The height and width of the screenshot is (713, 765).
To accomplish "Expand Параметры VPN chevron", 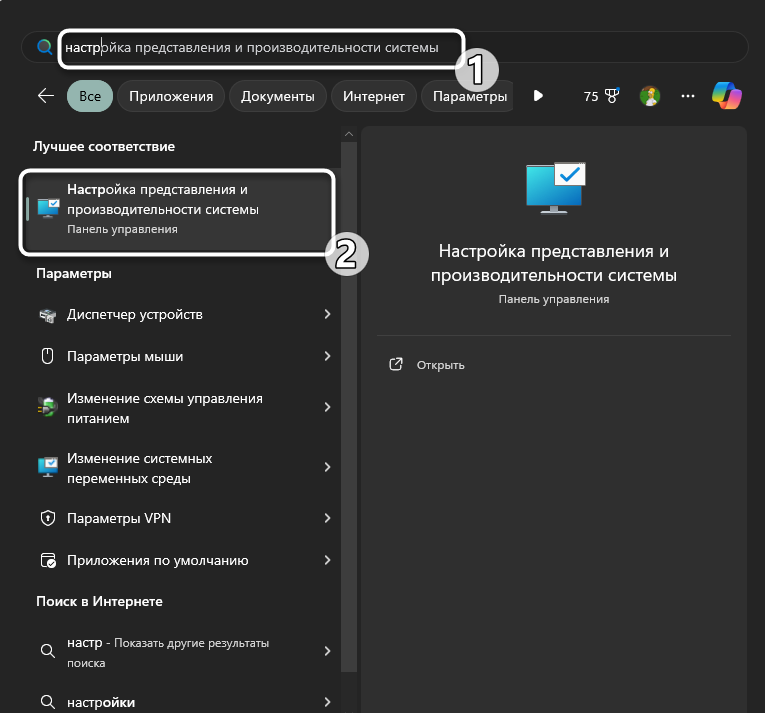I will [x=327, y=518].
